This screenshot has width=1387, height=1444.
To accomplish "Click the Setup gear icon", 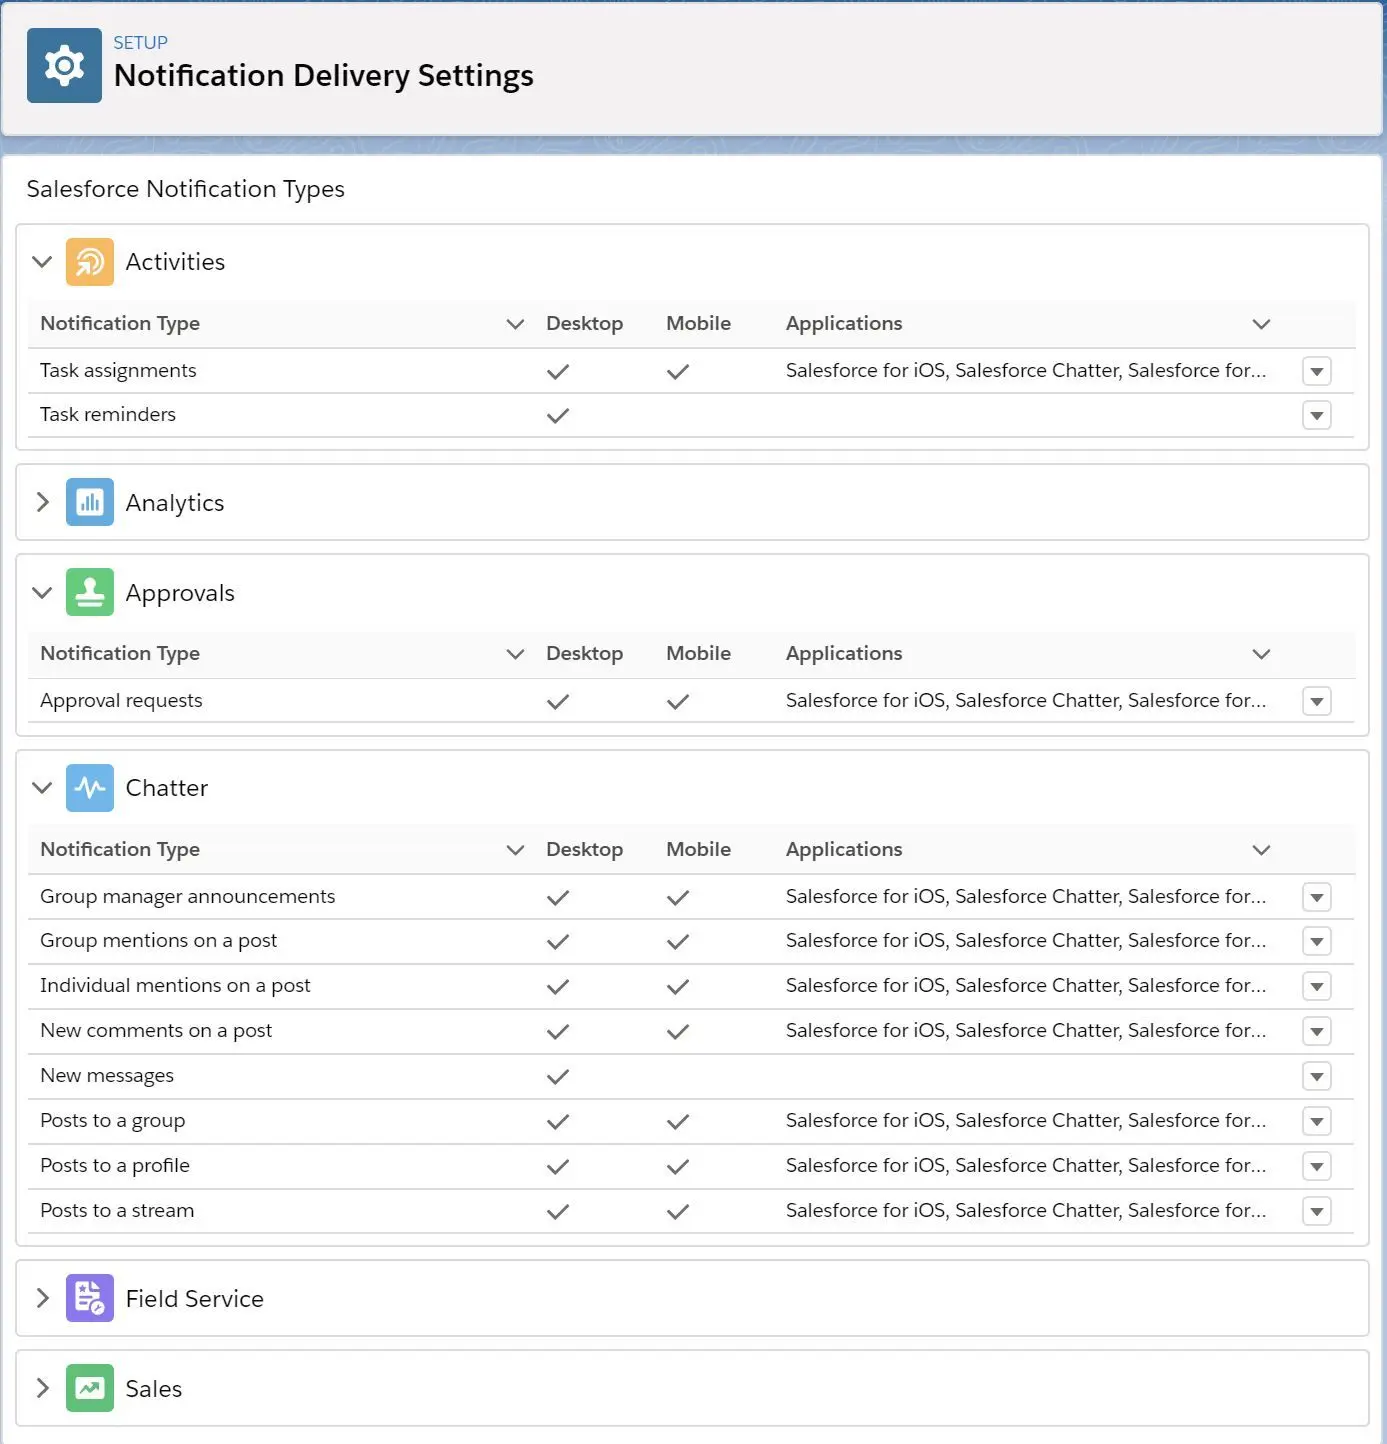I will point(64,66).
